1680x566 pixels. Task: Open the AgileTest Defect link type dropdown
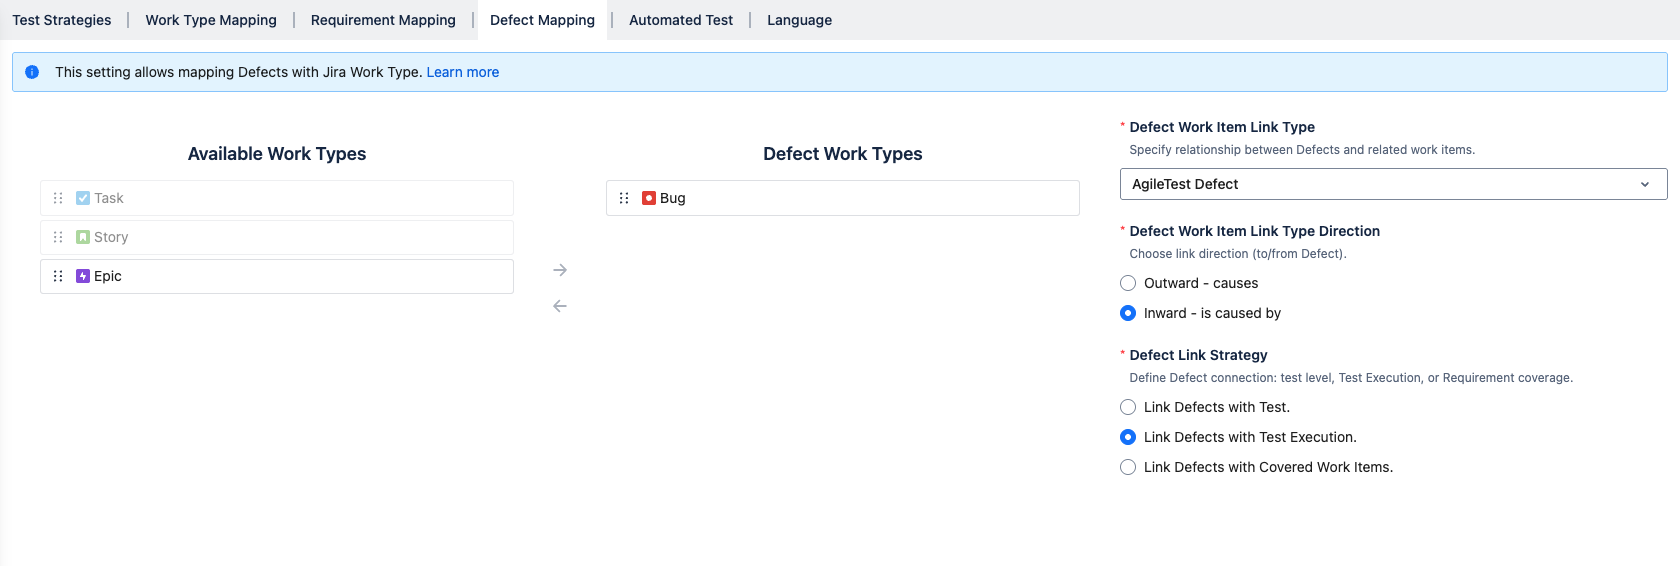tap(1392, 184)
